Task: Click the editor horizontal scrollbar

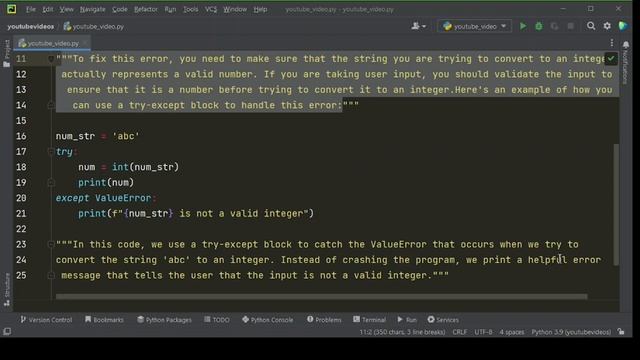Action: click(322, 296)
